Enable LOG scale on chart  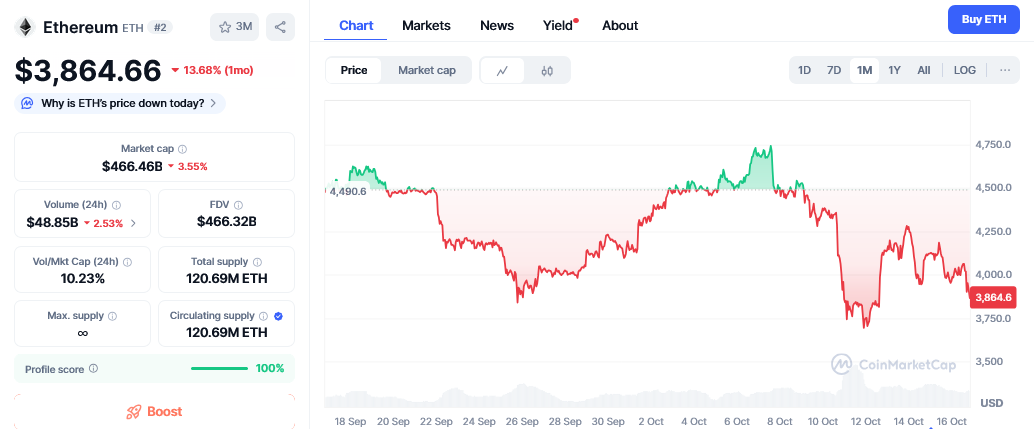click(964, 70)
